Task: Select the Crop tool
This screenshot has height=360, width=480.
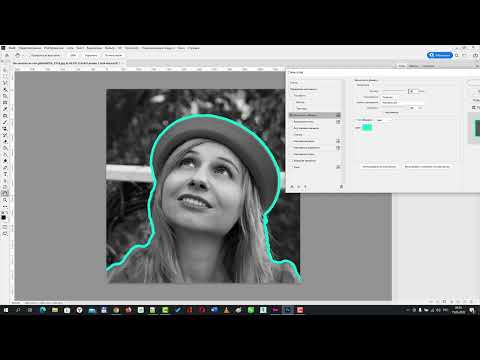Action: 5,96
